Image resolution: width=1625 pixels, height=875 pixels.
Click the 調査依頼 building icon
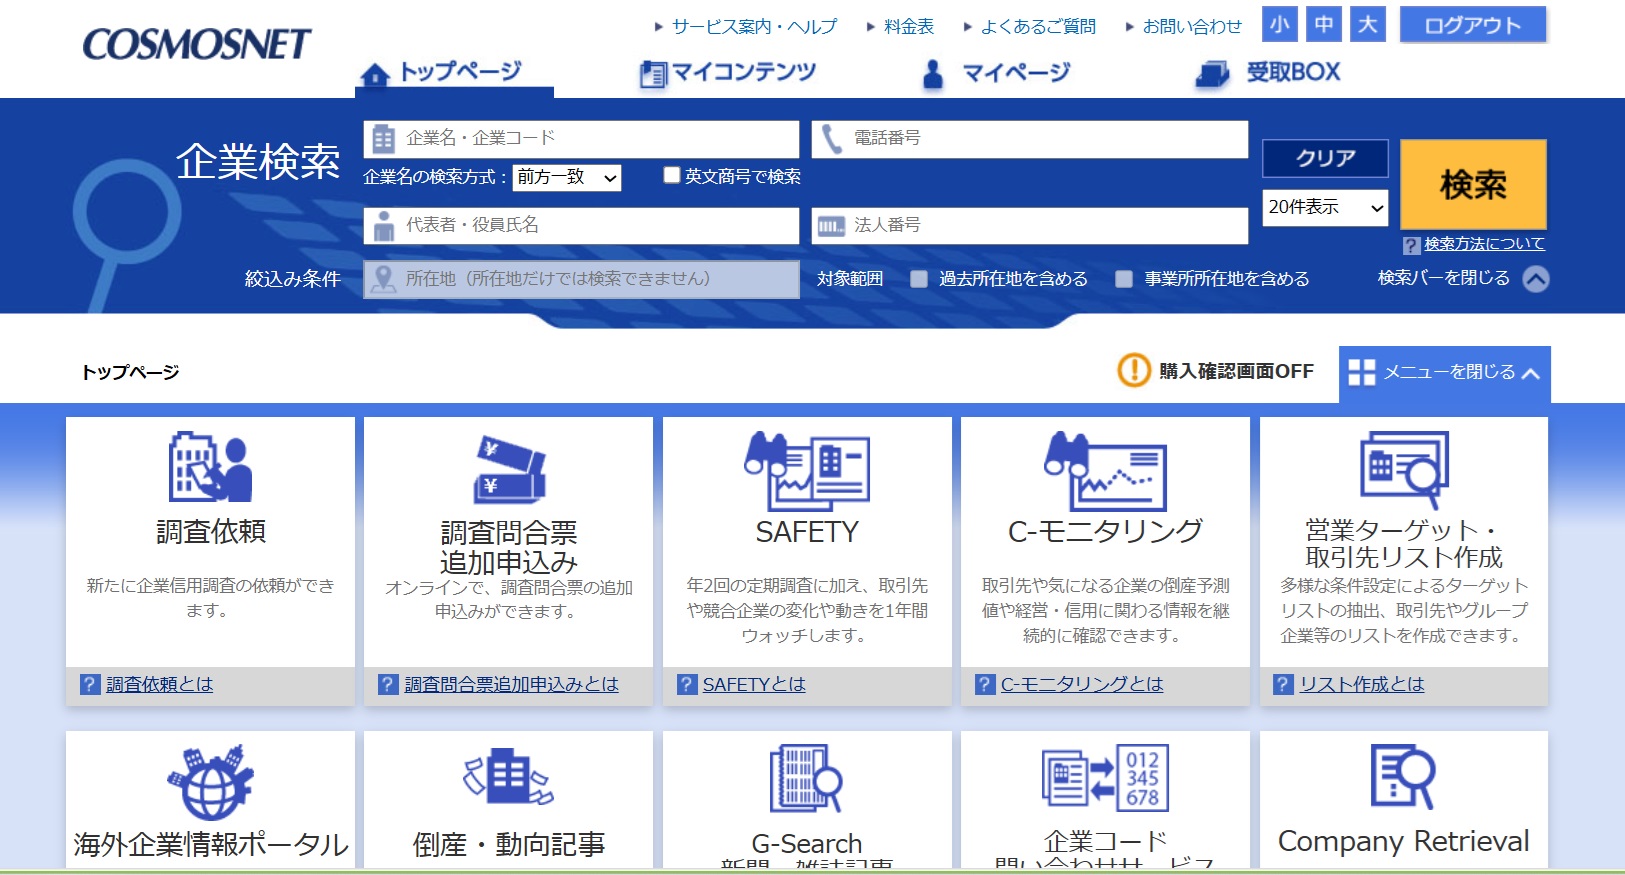[x=210, y=467]
